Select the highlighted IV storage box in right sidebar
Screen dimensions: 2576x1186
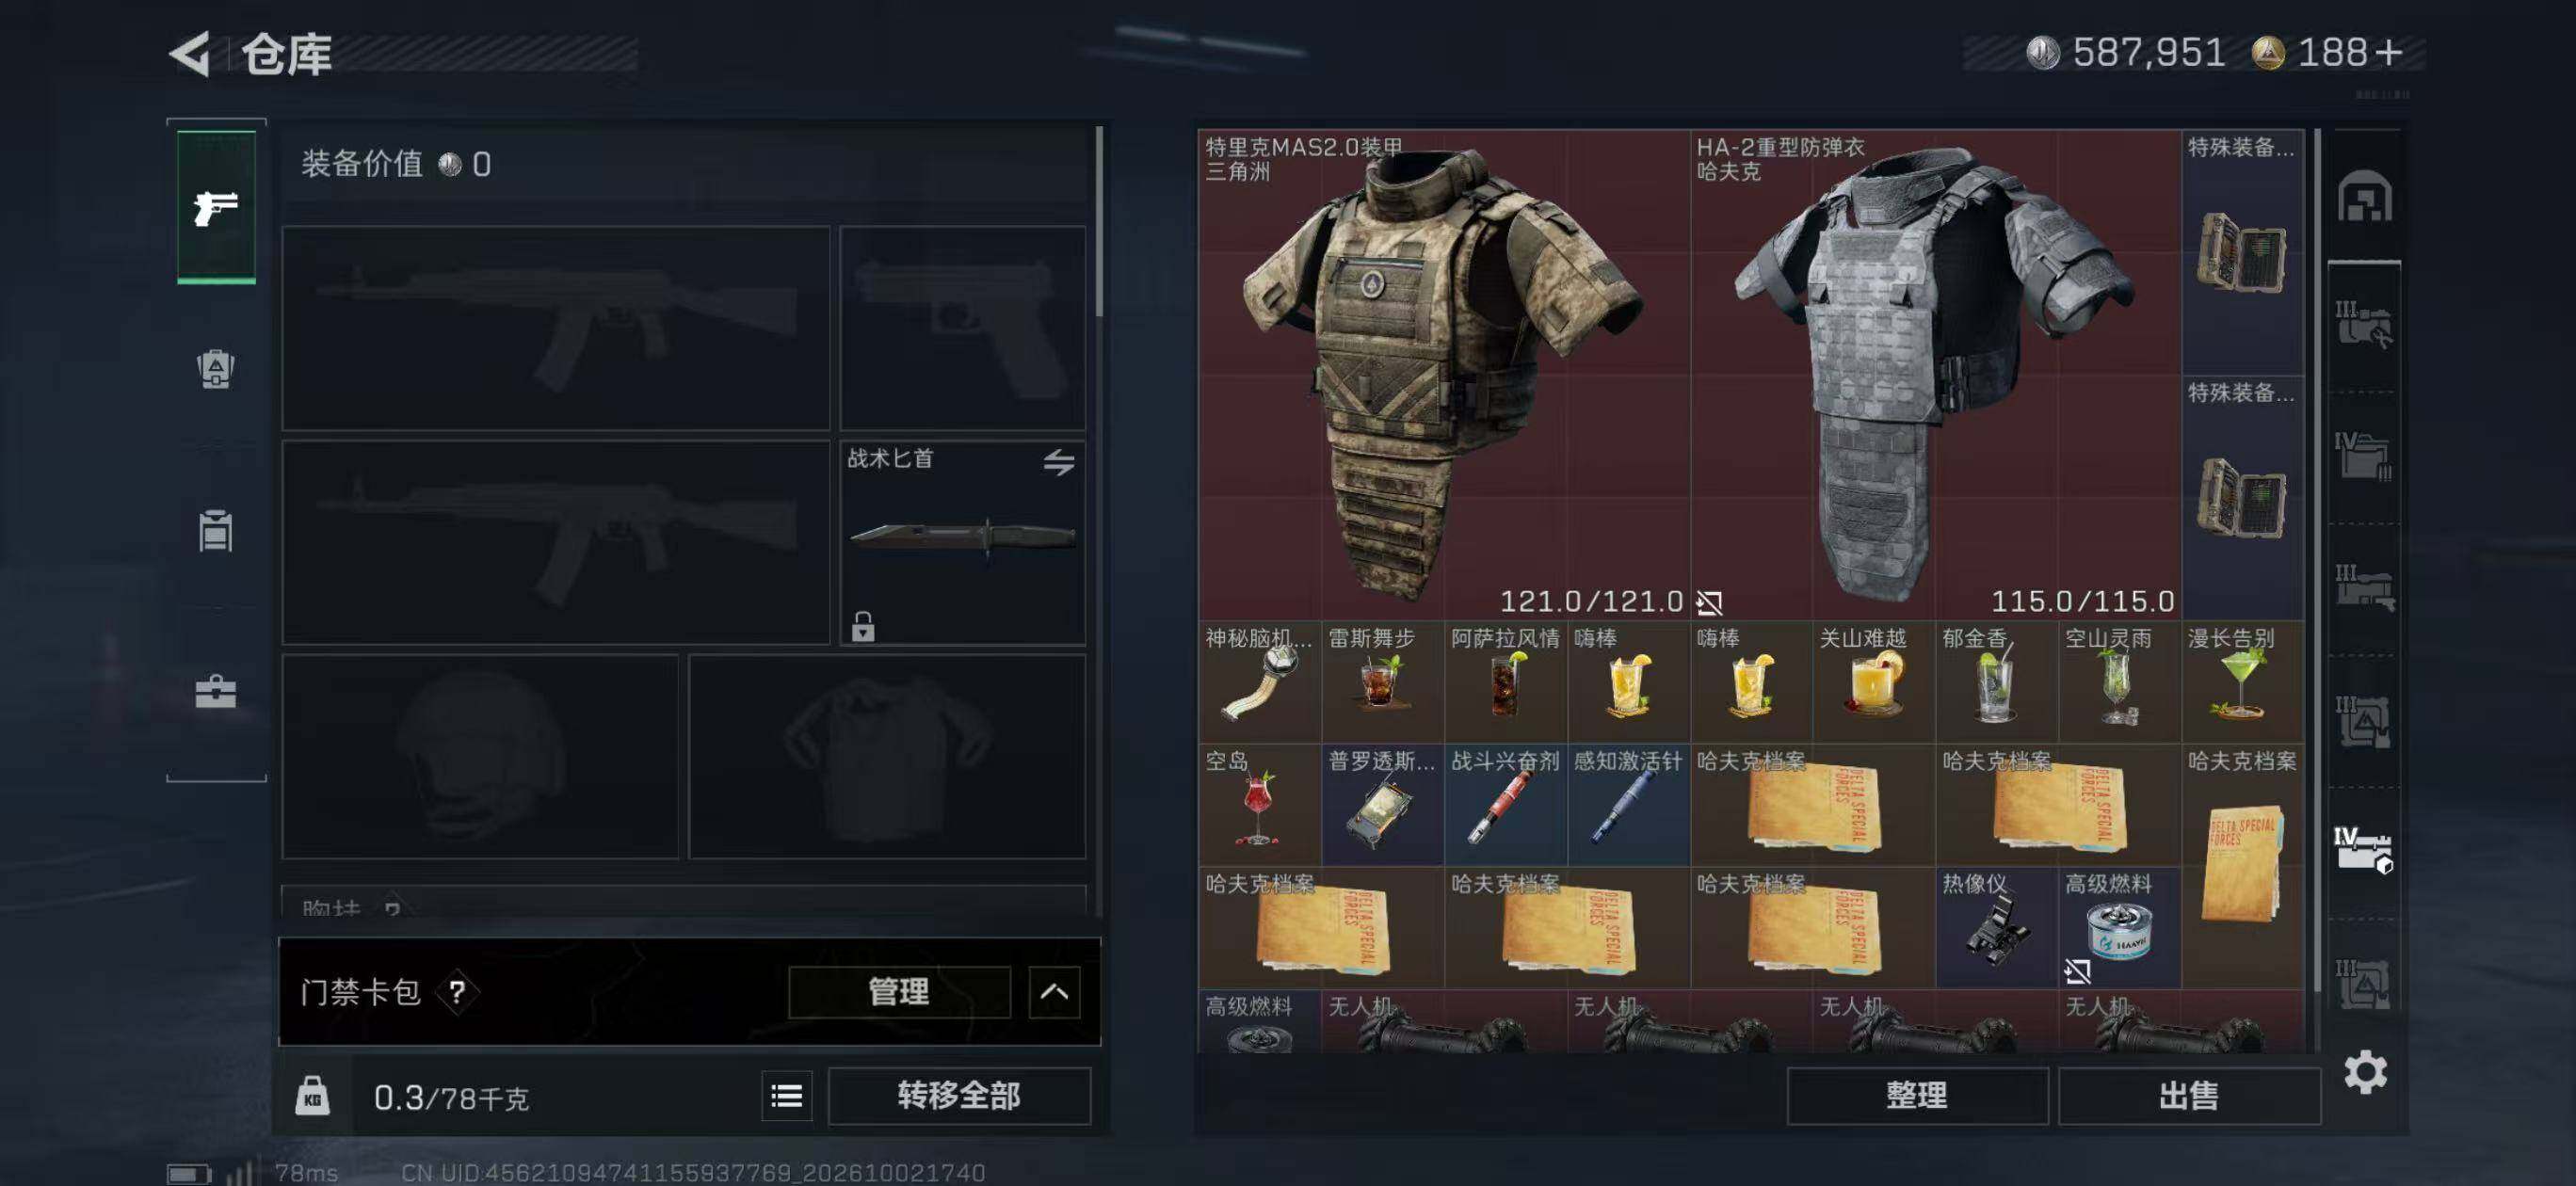pos(2364,851)
